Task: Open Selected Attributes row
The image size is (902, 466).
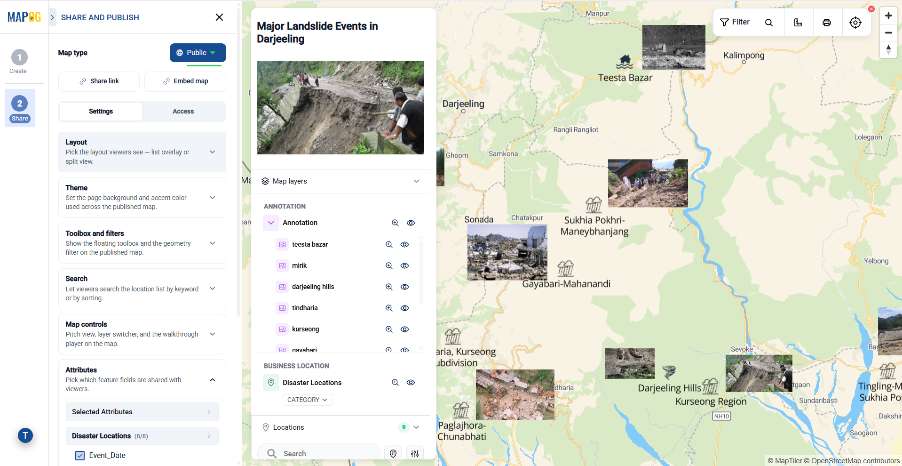Action: (142, 411)
